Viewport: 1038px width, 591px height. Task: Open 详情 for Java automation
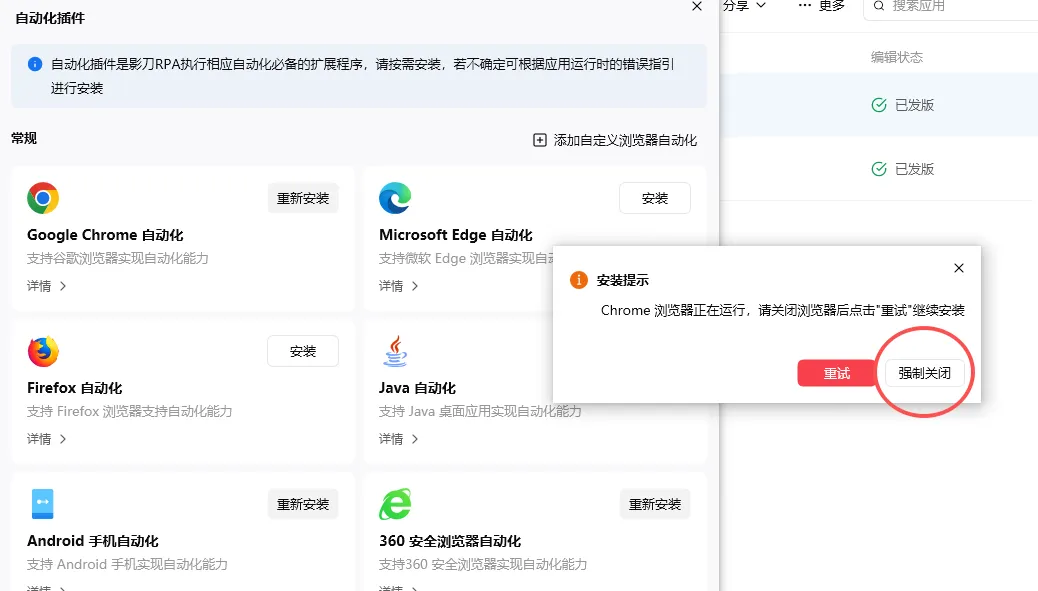pos(399,439)
